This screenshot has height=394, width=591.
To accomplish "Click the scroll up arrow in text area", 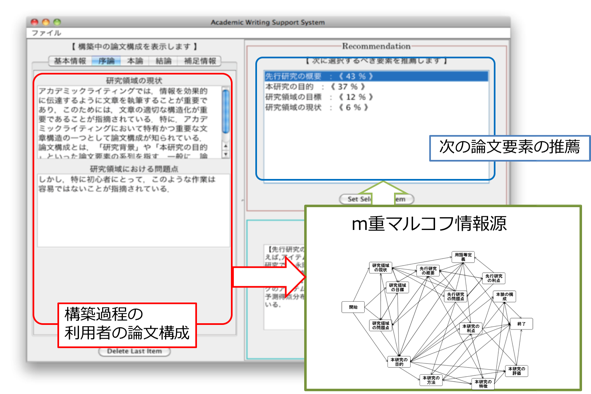I will click(x=226, y=146).
